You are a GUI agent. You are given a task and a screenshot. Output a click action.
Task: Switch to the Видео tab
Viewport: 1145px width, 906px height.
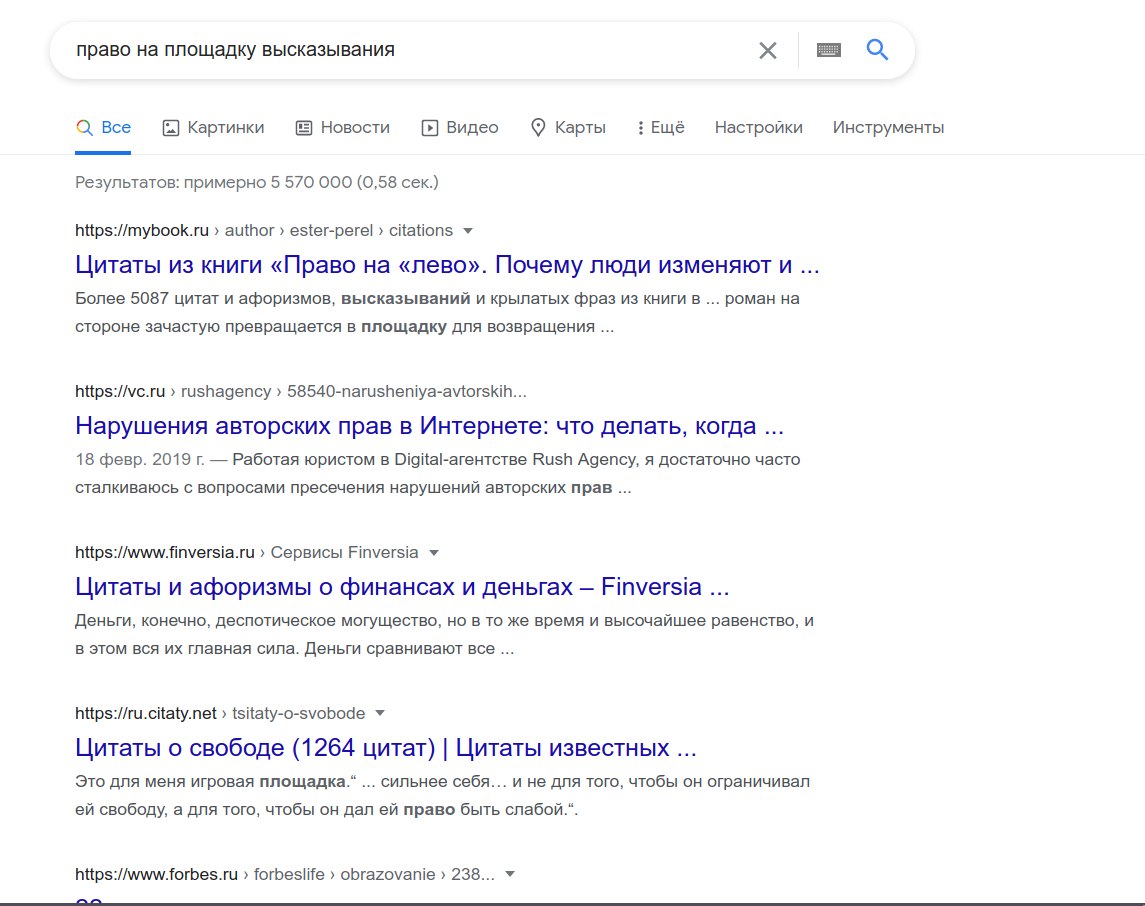(460, 128)
